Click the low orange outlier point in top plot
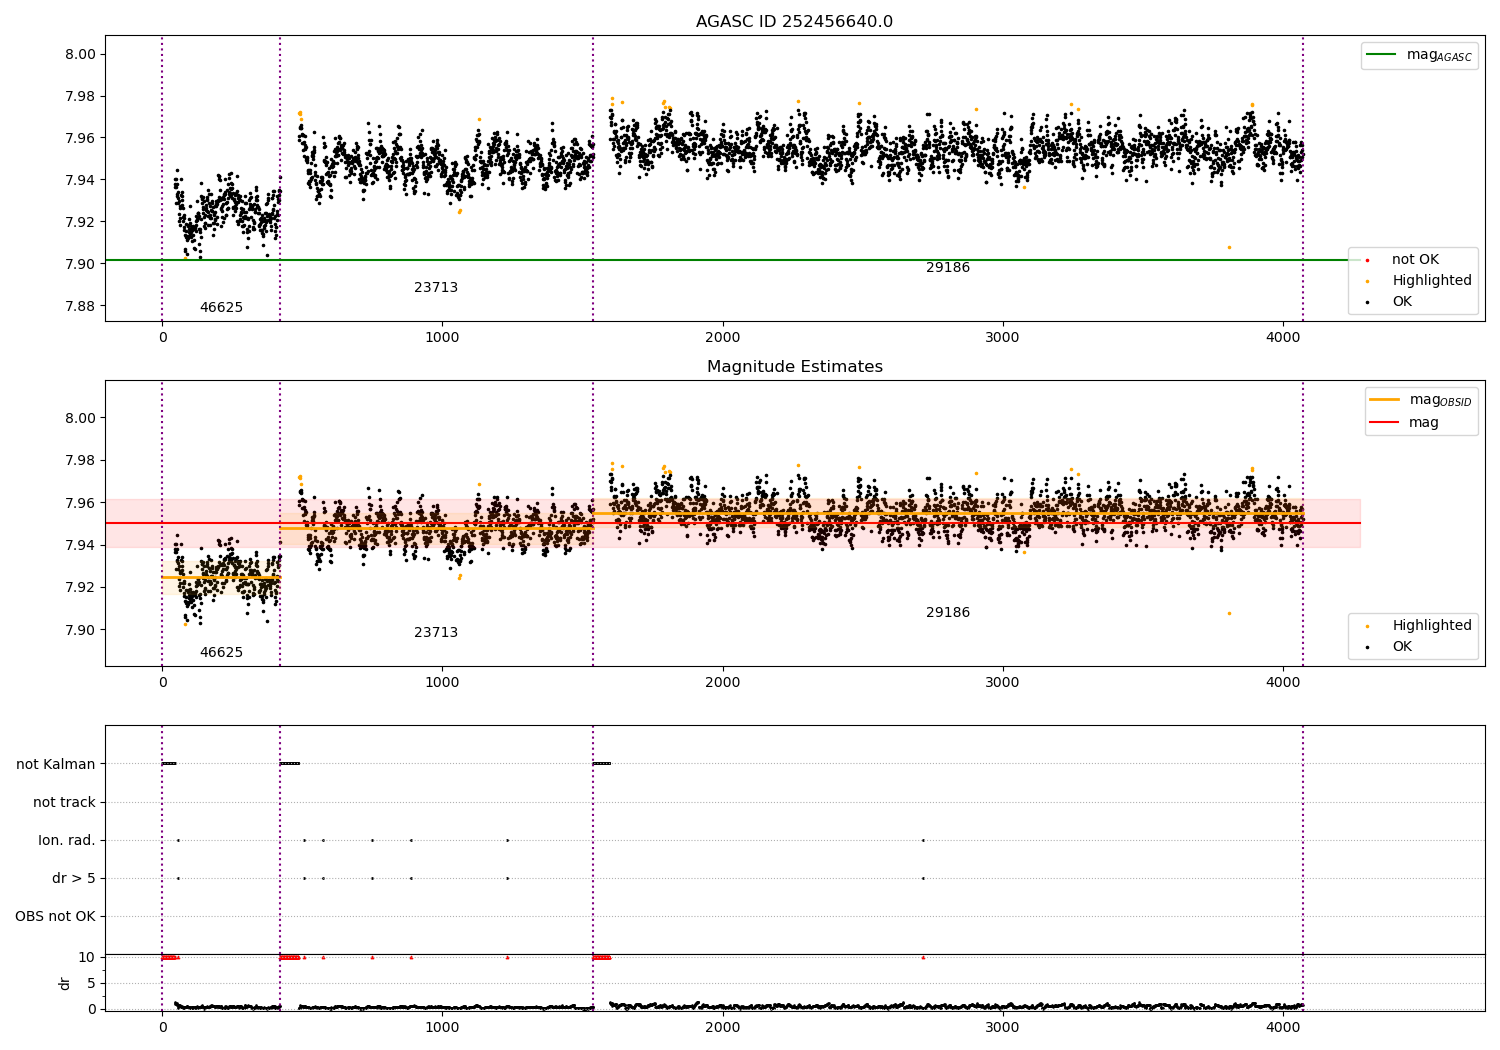This screenshot has width=1500, height=1050. click(x=1229, y=247)
